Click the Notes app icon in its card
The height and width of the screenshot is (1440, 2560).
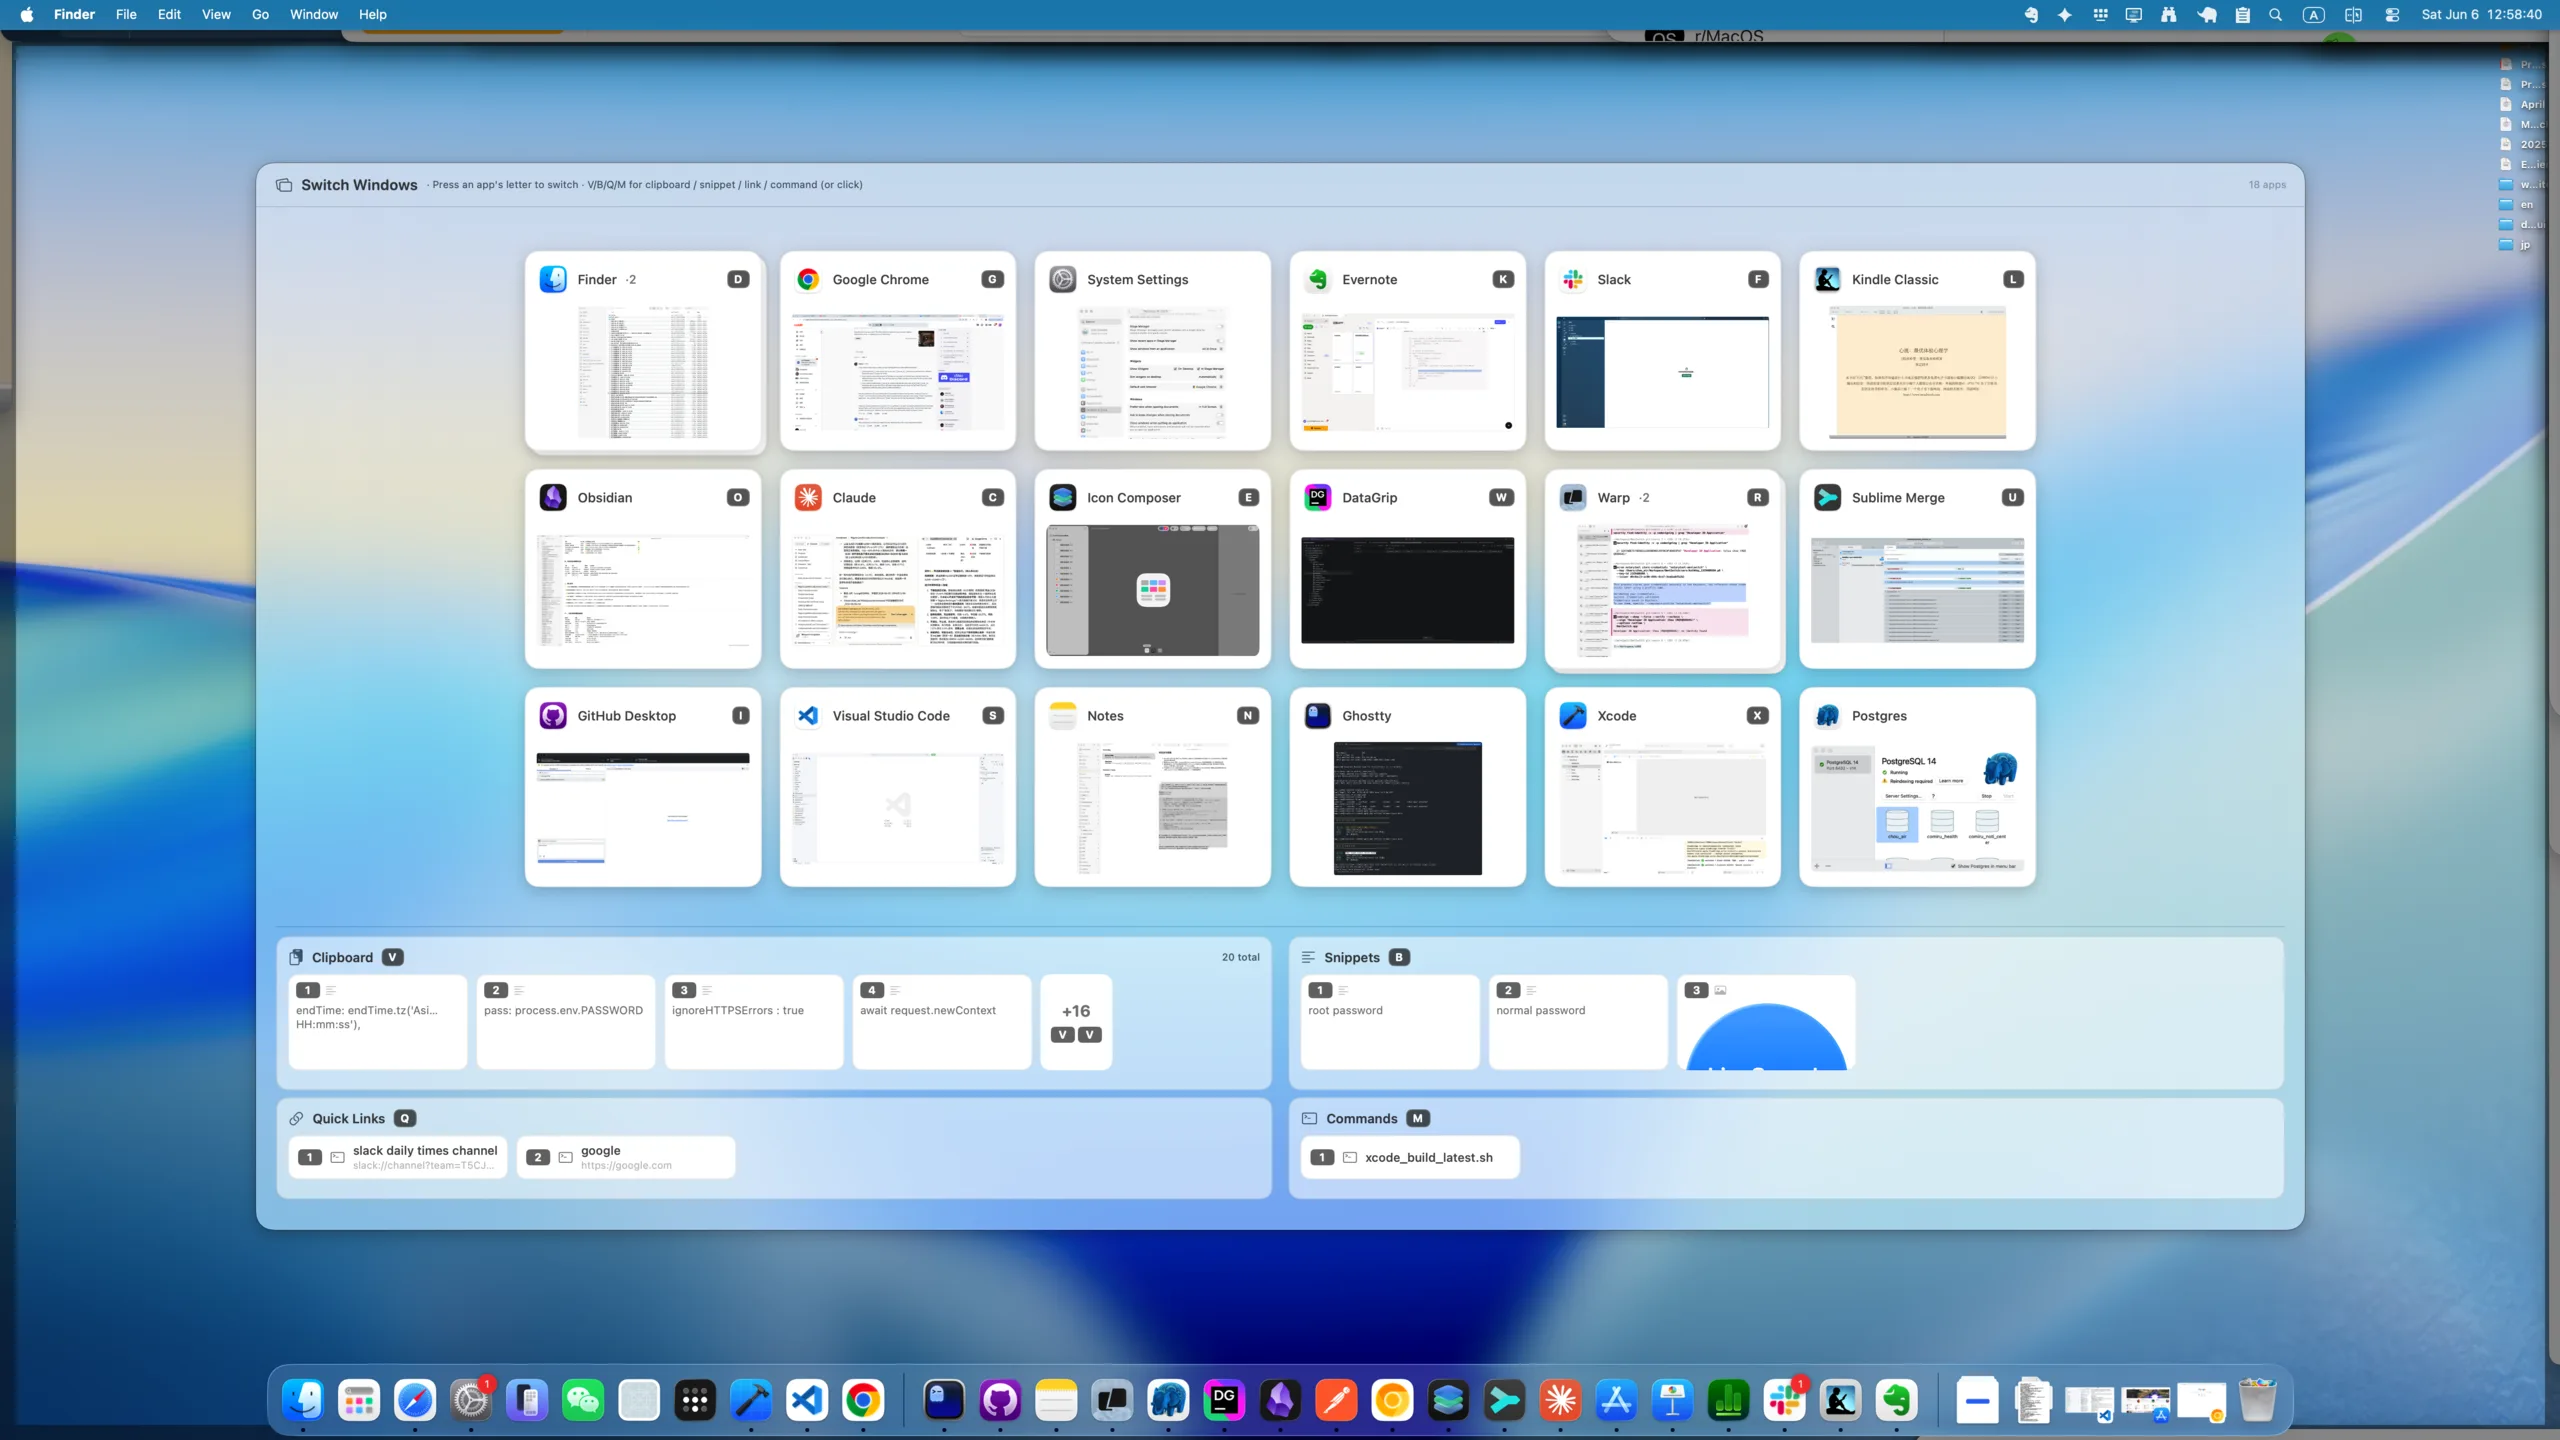click(x=1063, y=715)
